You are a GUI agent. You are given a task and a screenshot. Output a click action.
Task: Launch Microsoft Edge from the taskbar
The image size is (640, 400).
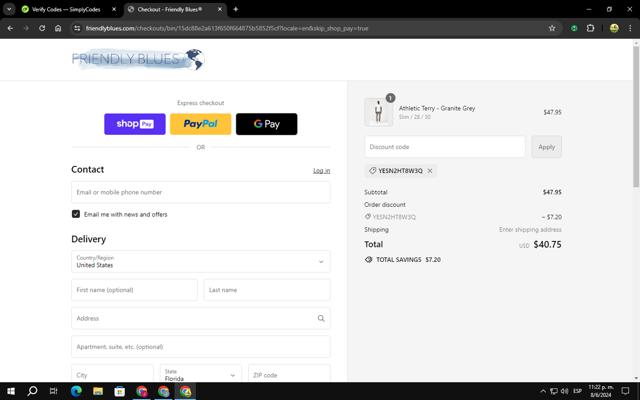pos(76,391)
